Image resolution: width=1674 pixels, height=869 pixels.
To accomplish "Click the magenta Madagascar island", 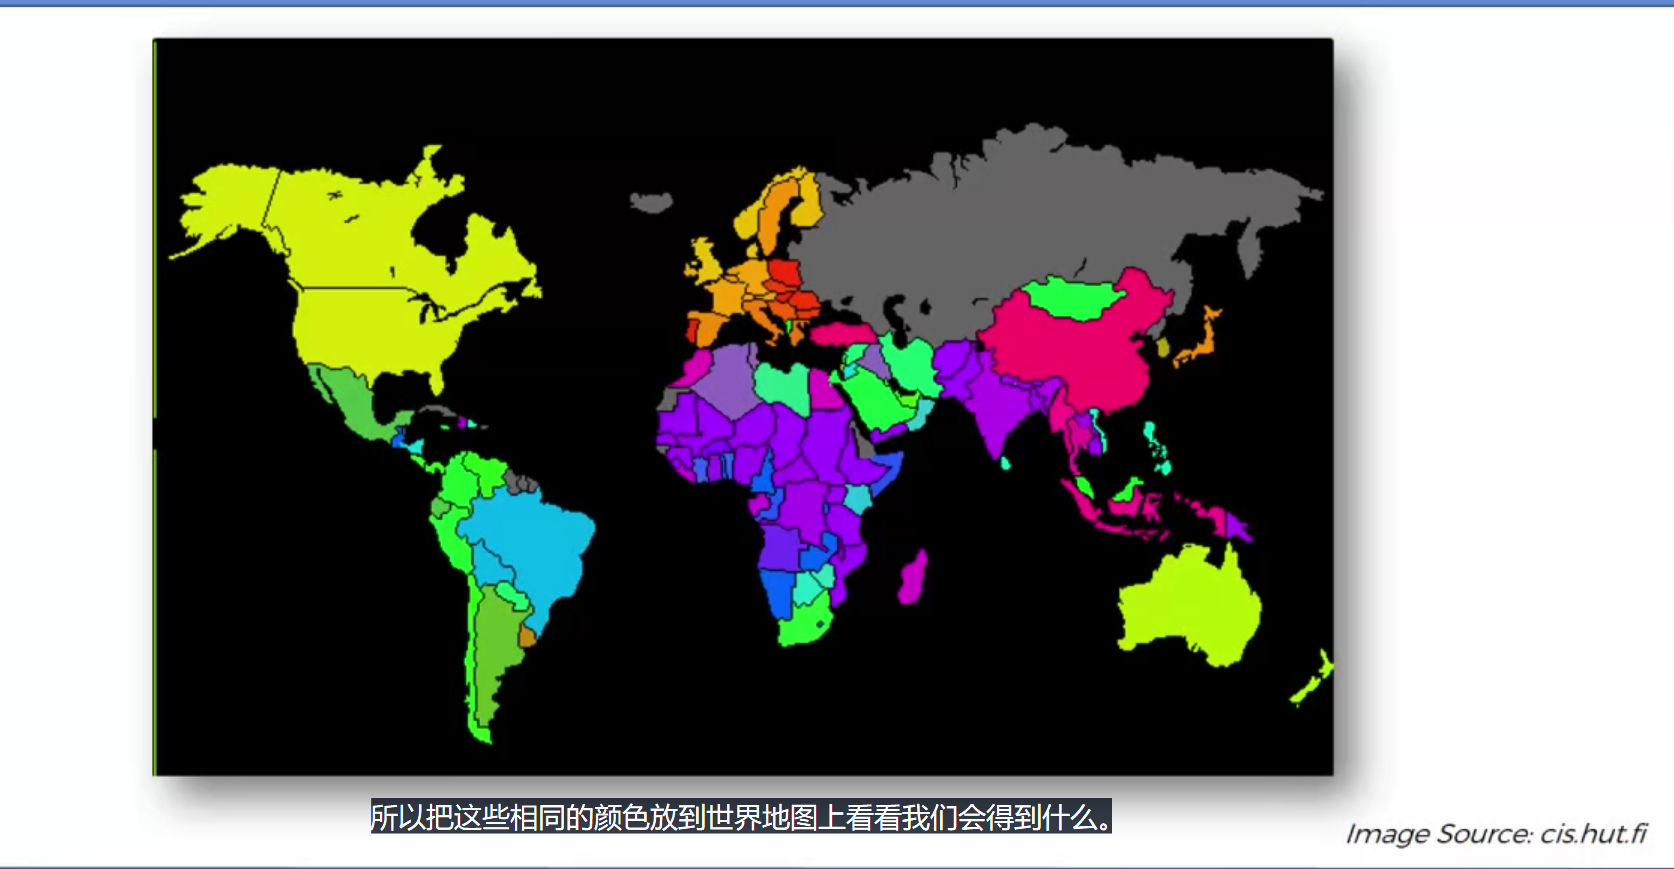I will click(912, 580).
